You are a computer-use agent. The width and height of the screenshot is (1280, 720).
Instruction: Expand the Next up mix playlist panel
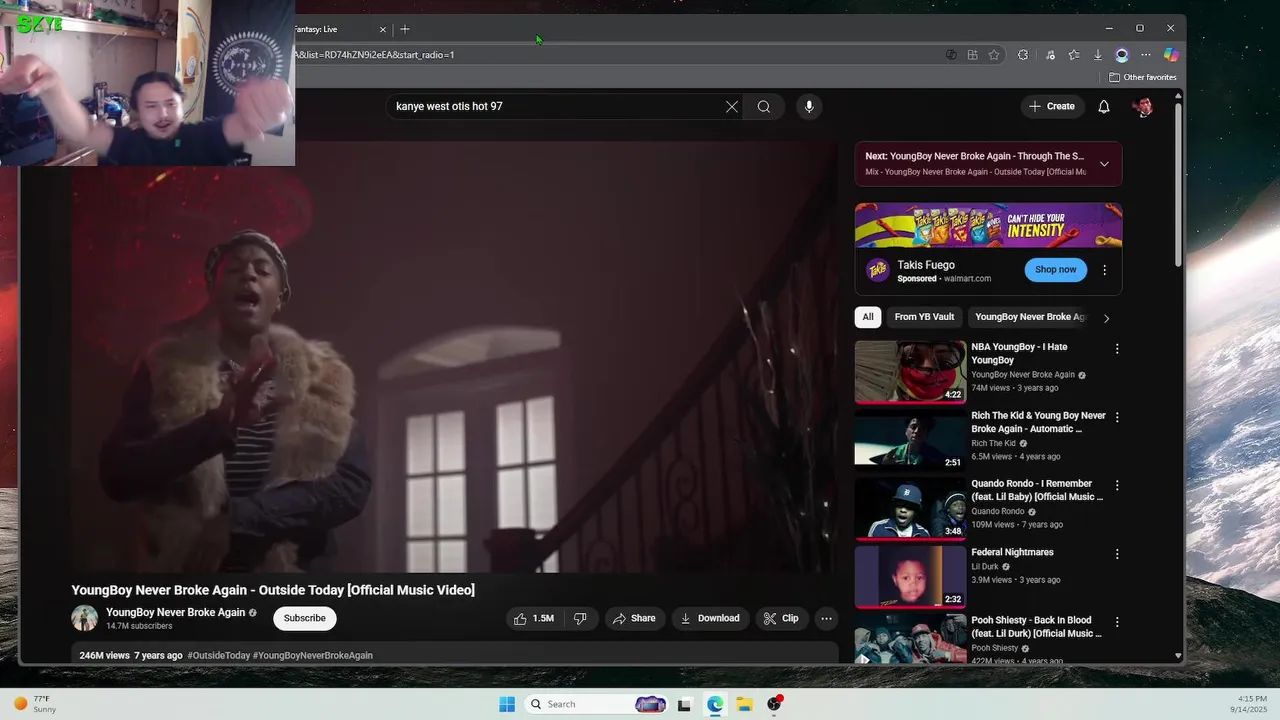(1104, 164)
